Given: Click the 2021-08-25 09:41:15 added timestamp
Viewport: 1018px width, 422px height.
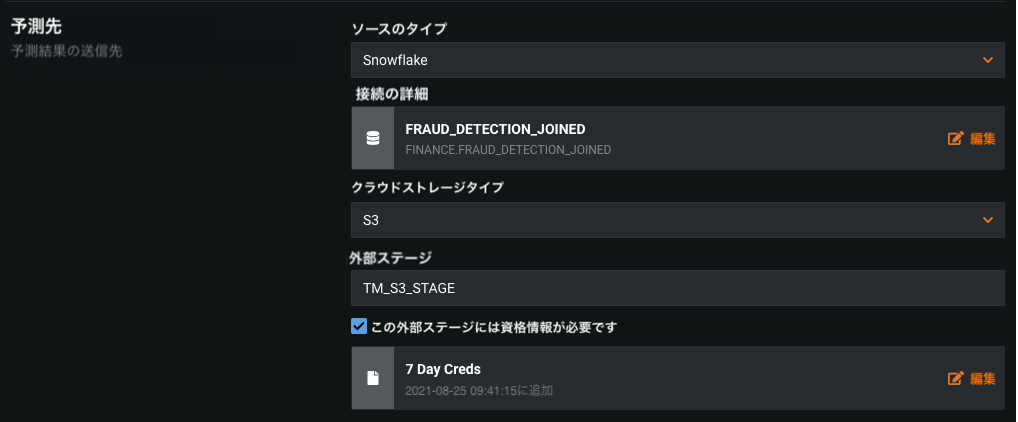Looking at the screenshot, I should coord(479,390).
